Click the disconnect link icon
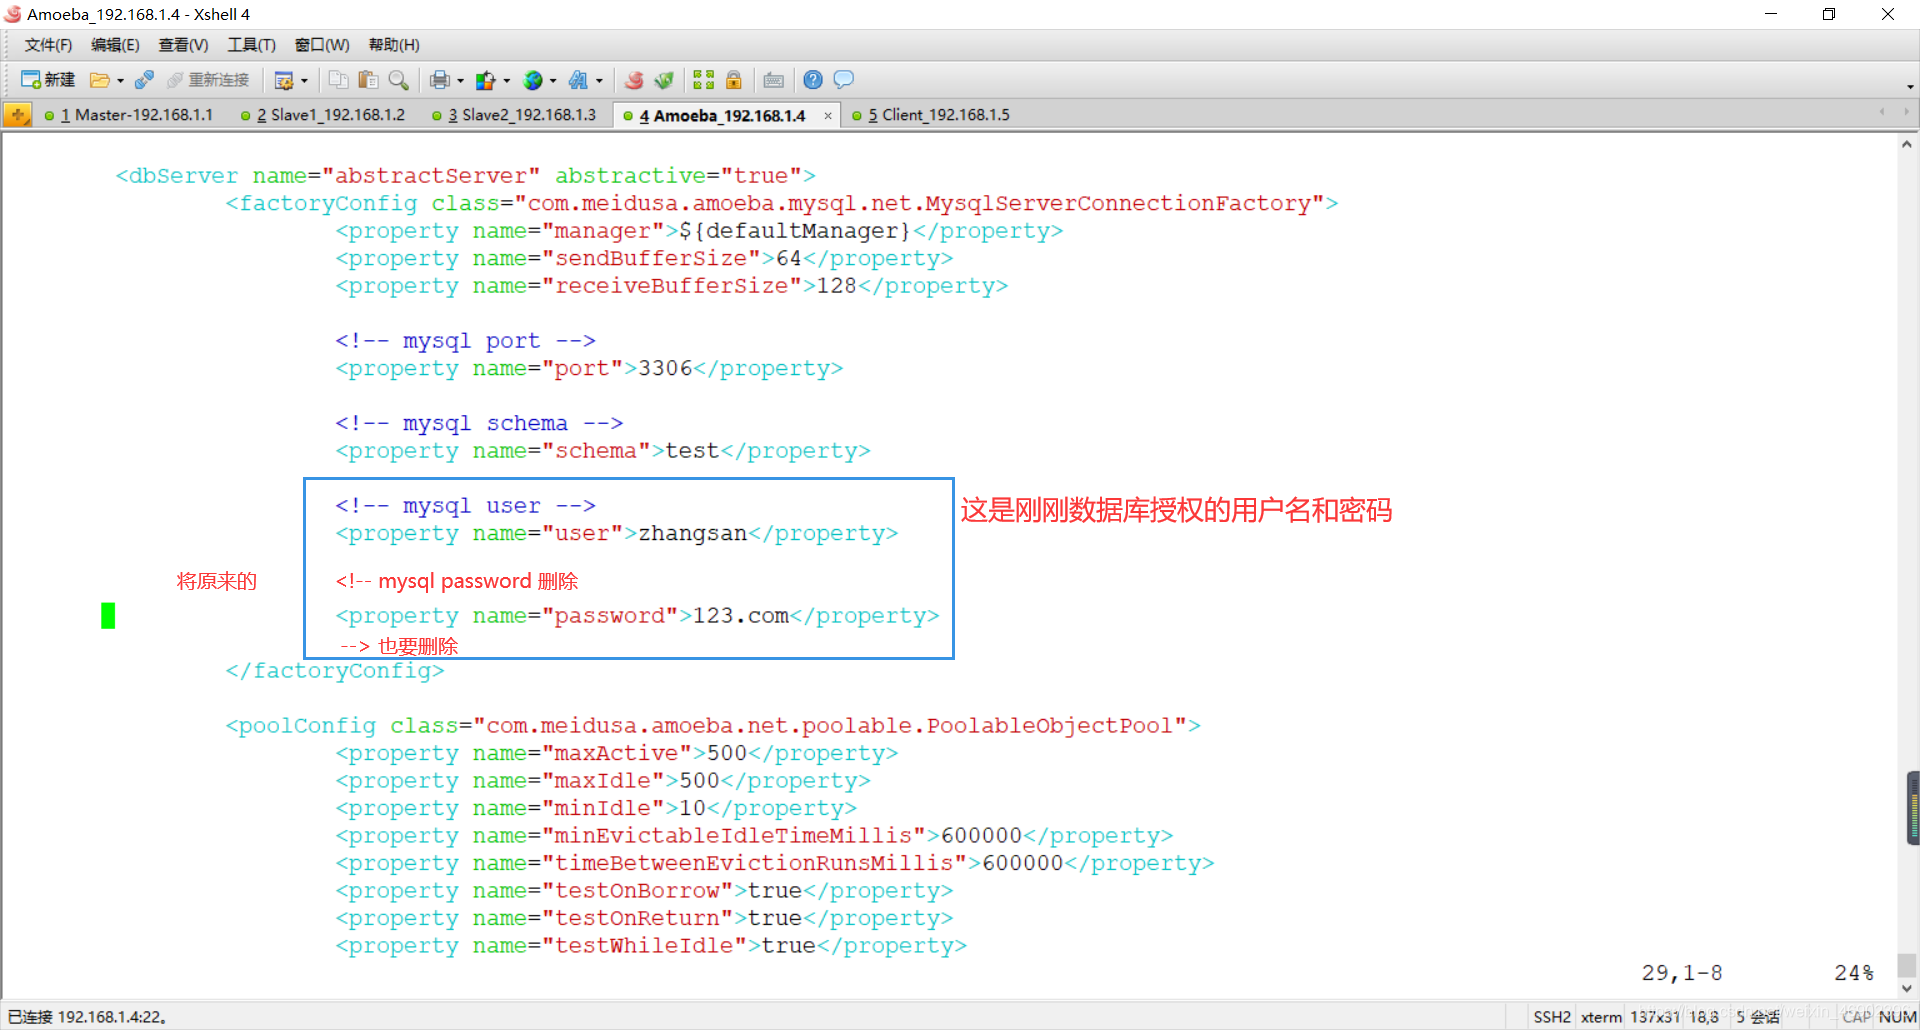This screenshot has height=1030, width=1920. tap(144, 80)
